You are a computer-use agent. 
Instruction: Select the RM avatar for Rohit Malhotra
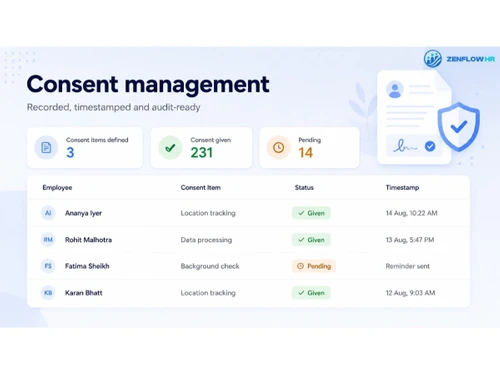[x=48, y=240]
